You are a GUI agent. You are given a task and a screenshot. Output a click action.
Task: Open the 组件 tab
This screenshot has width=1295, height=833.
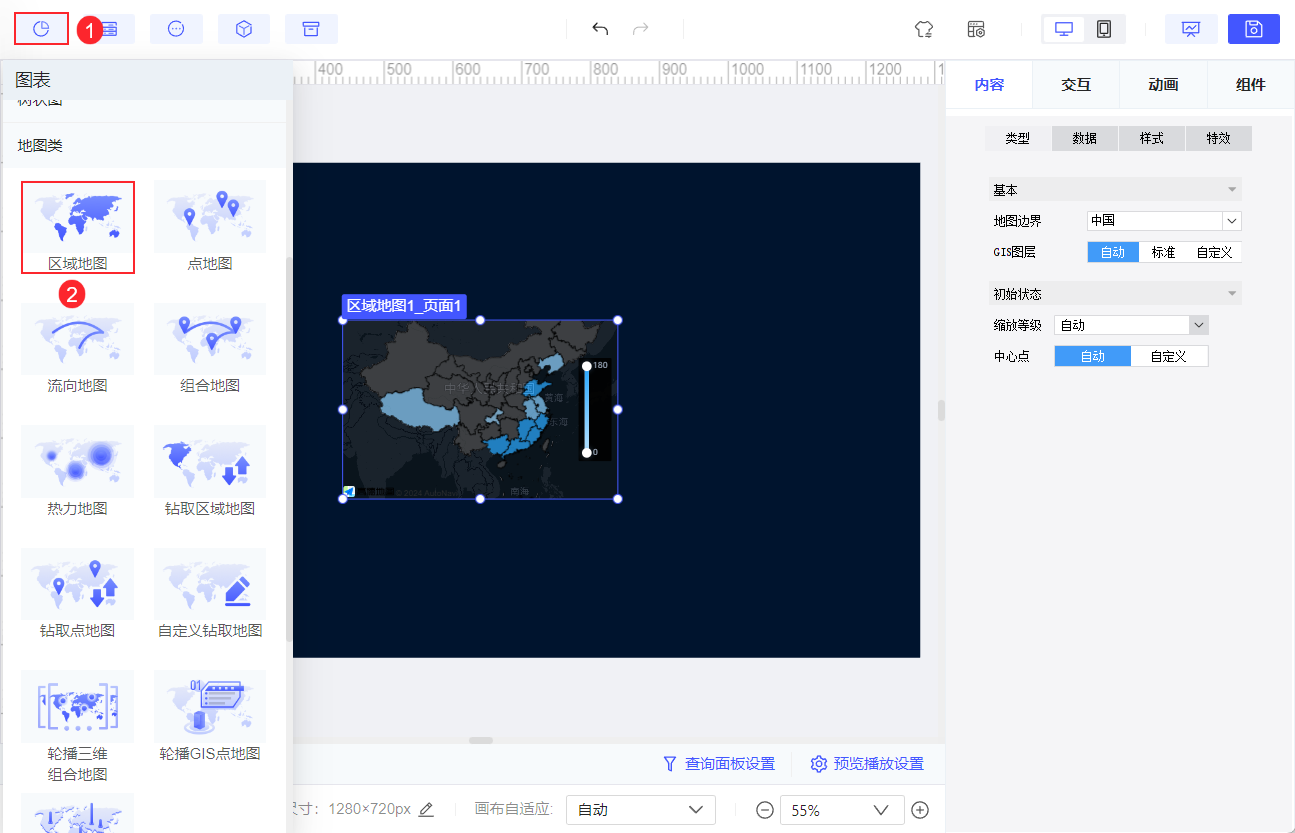click(x=1251, y=85)
